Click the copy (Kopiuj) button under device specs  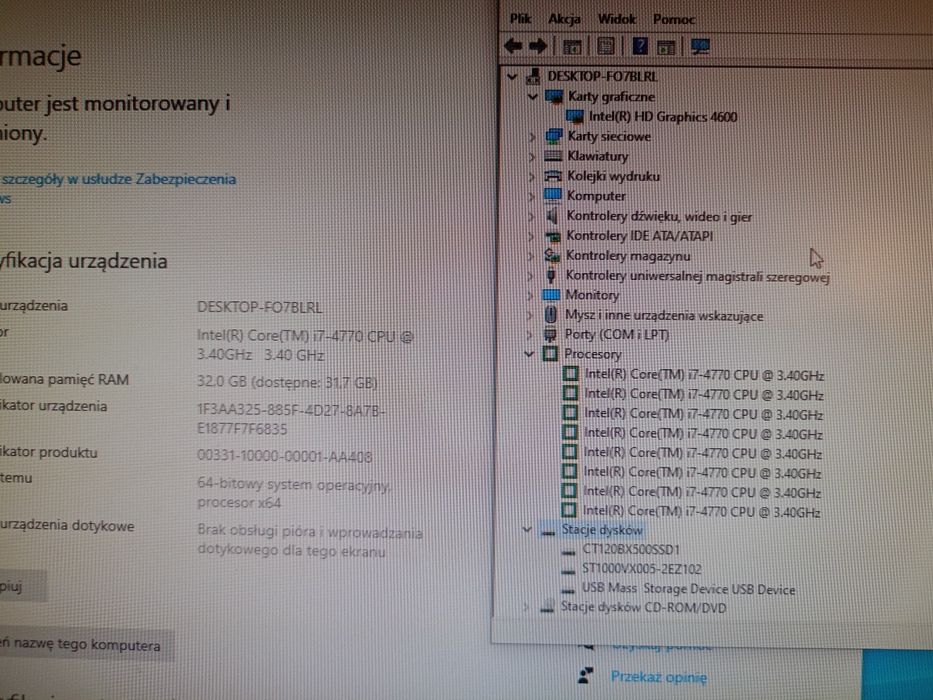click(x=23, y=587)
